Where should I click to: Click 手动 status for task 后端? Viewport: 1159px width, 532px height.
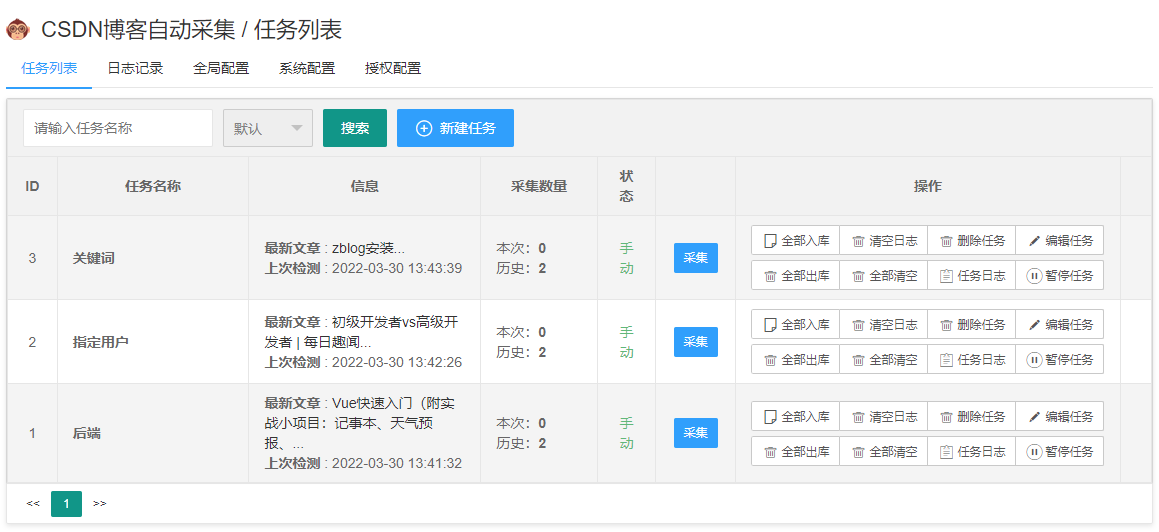click(x=627, y=433)
